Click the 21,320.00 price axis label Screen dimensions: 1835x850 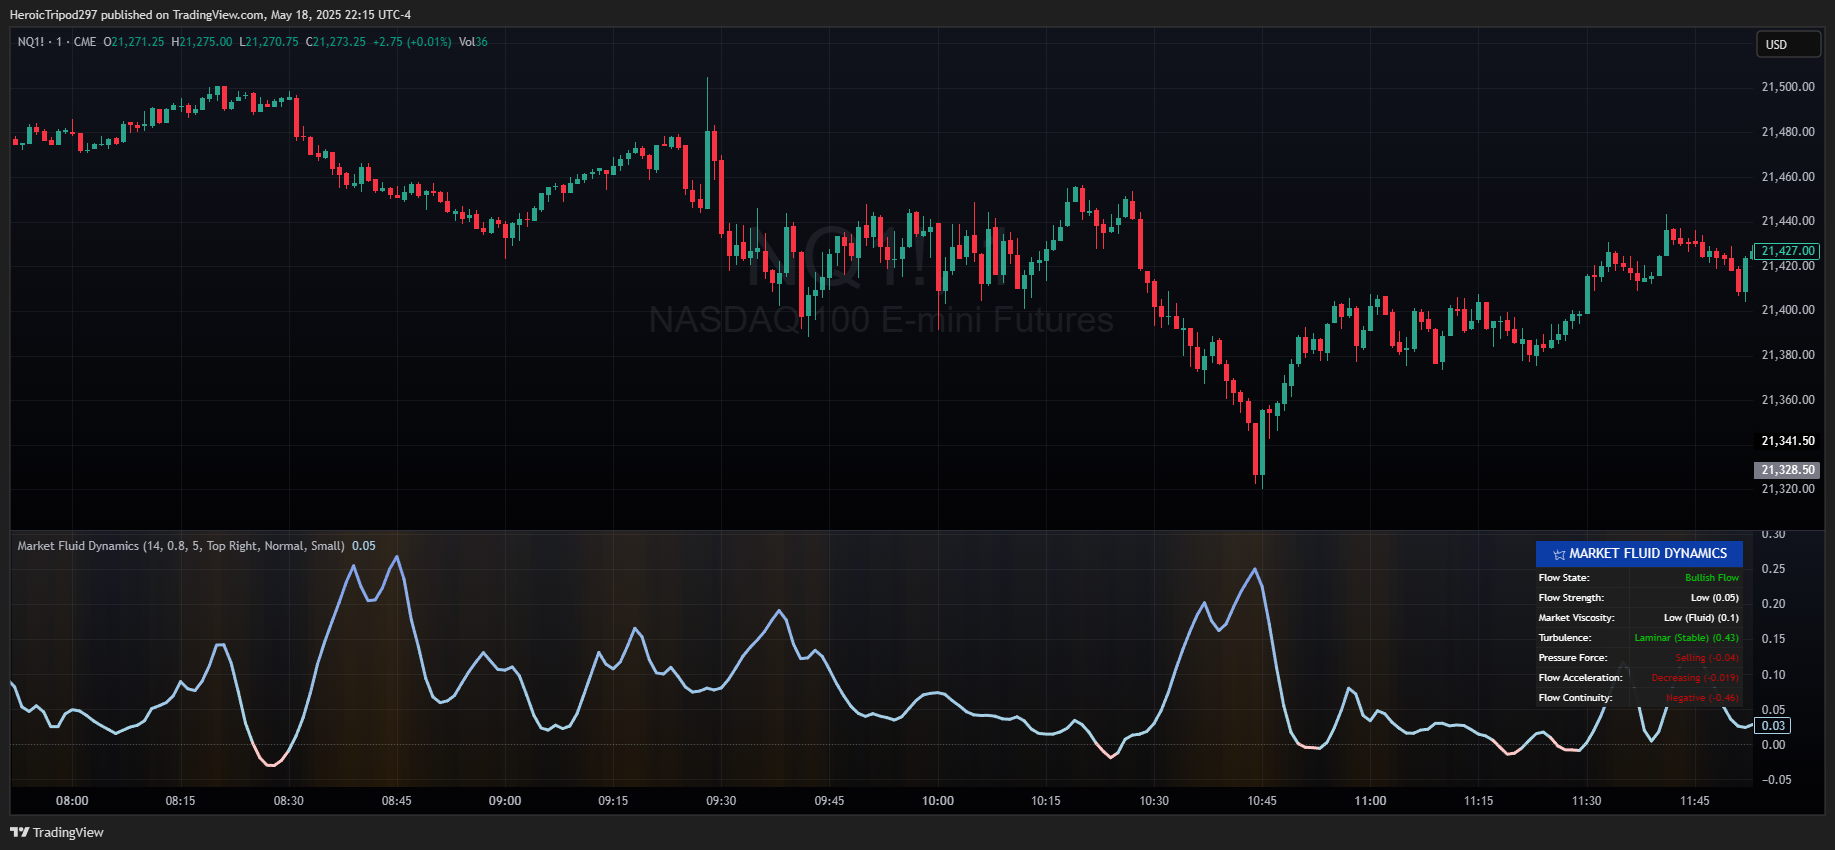[1788, 489]
